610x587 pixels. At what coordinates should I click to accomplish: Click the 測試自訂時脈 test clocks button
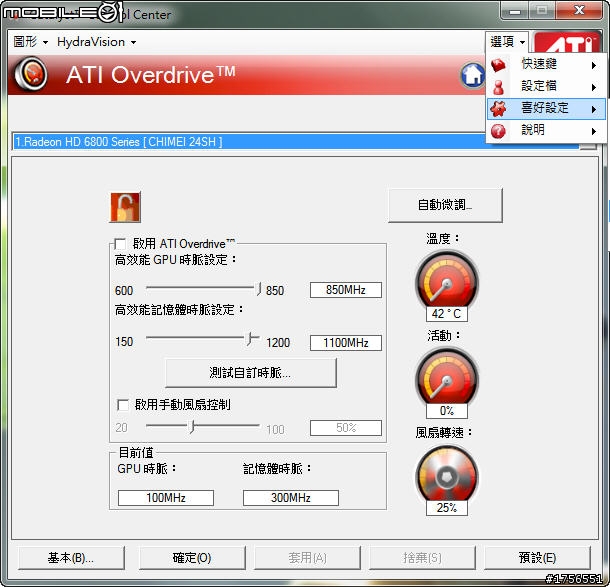point(251,373)
